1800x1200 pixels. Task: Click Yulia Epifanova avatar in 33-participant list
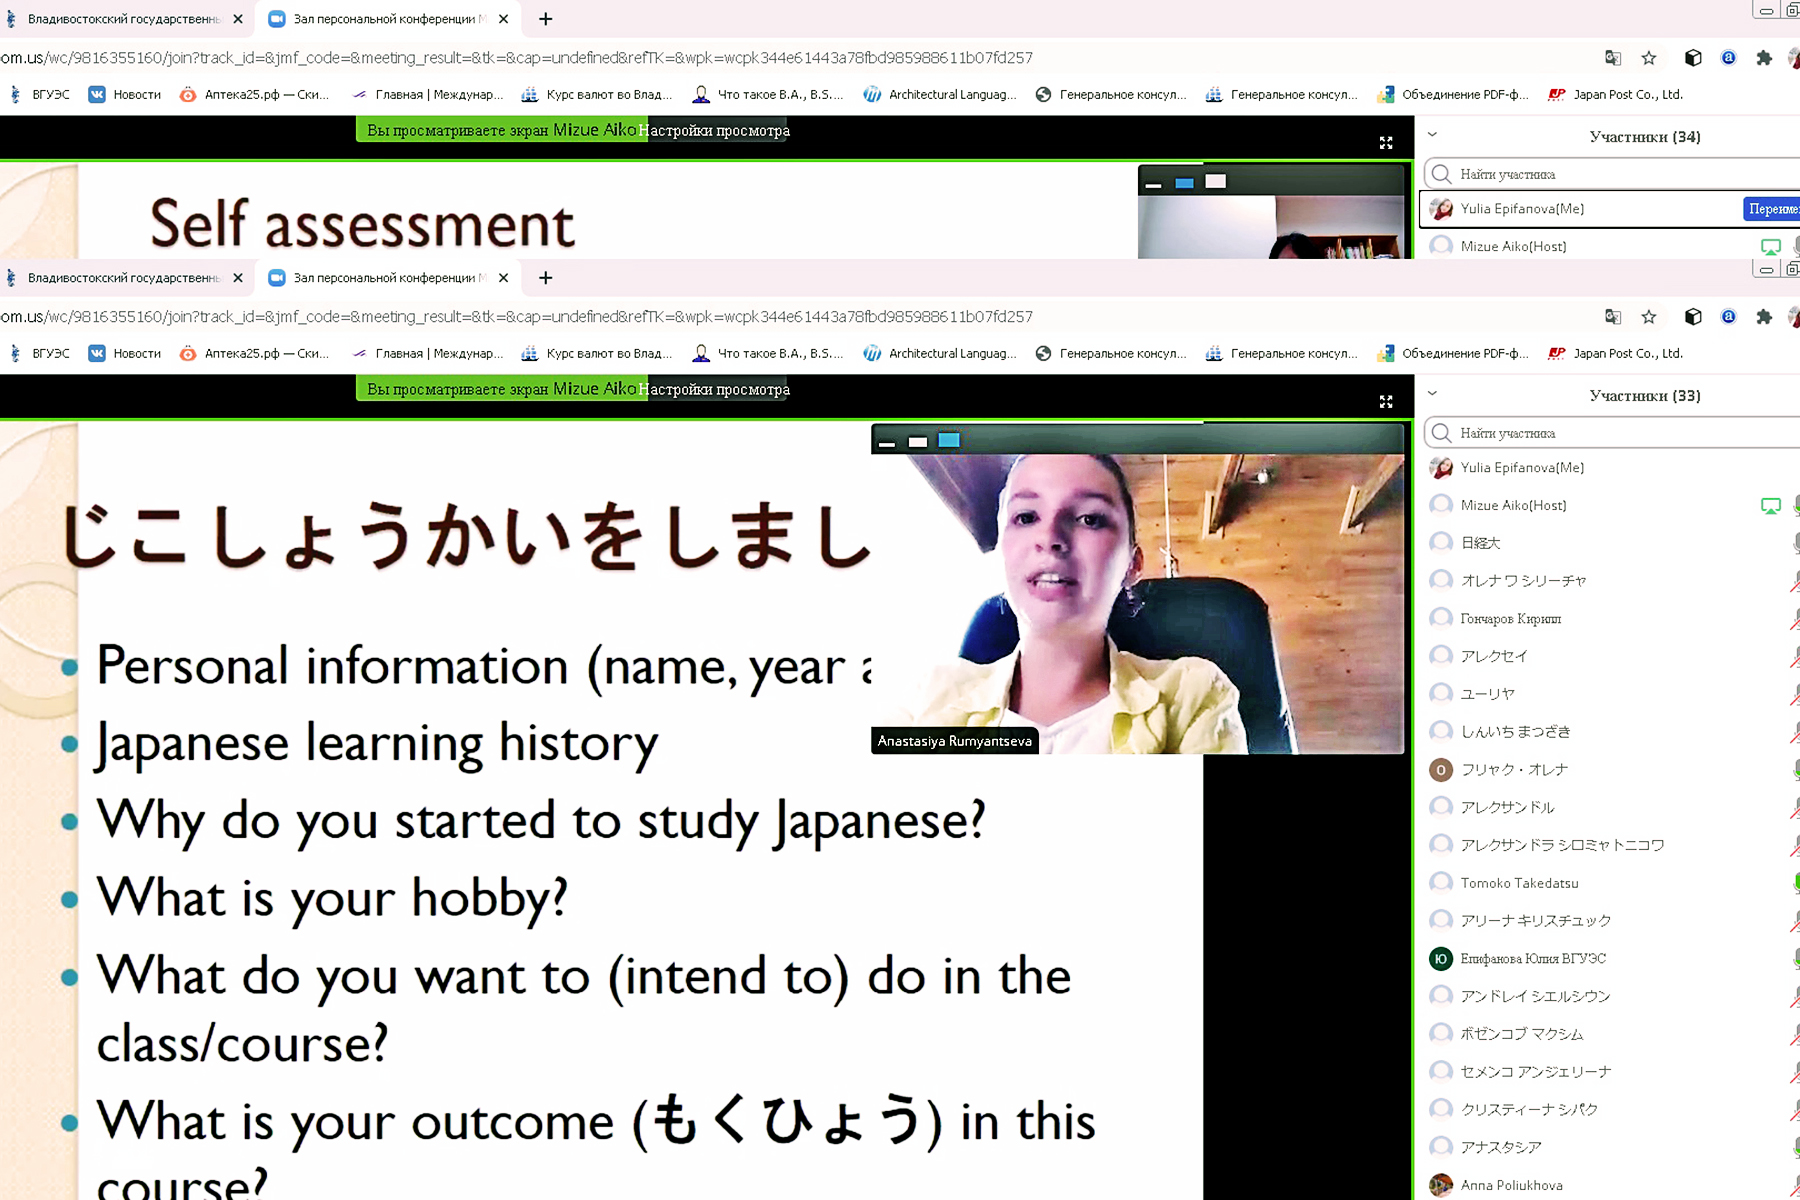pos(1441,468)
